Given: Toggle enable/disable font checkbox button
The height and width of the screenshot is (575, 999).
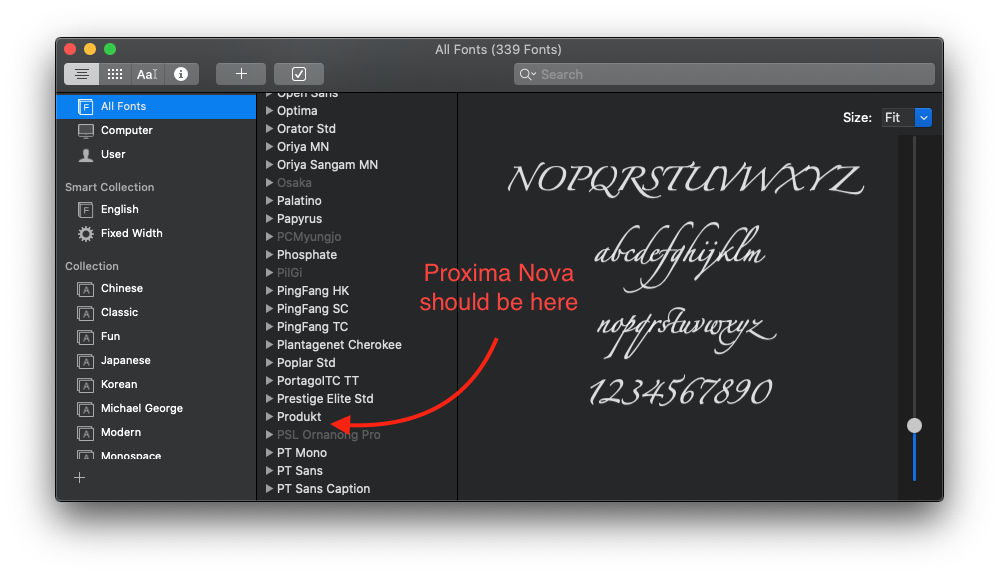Looking at the screenshot, I should 299,74.
